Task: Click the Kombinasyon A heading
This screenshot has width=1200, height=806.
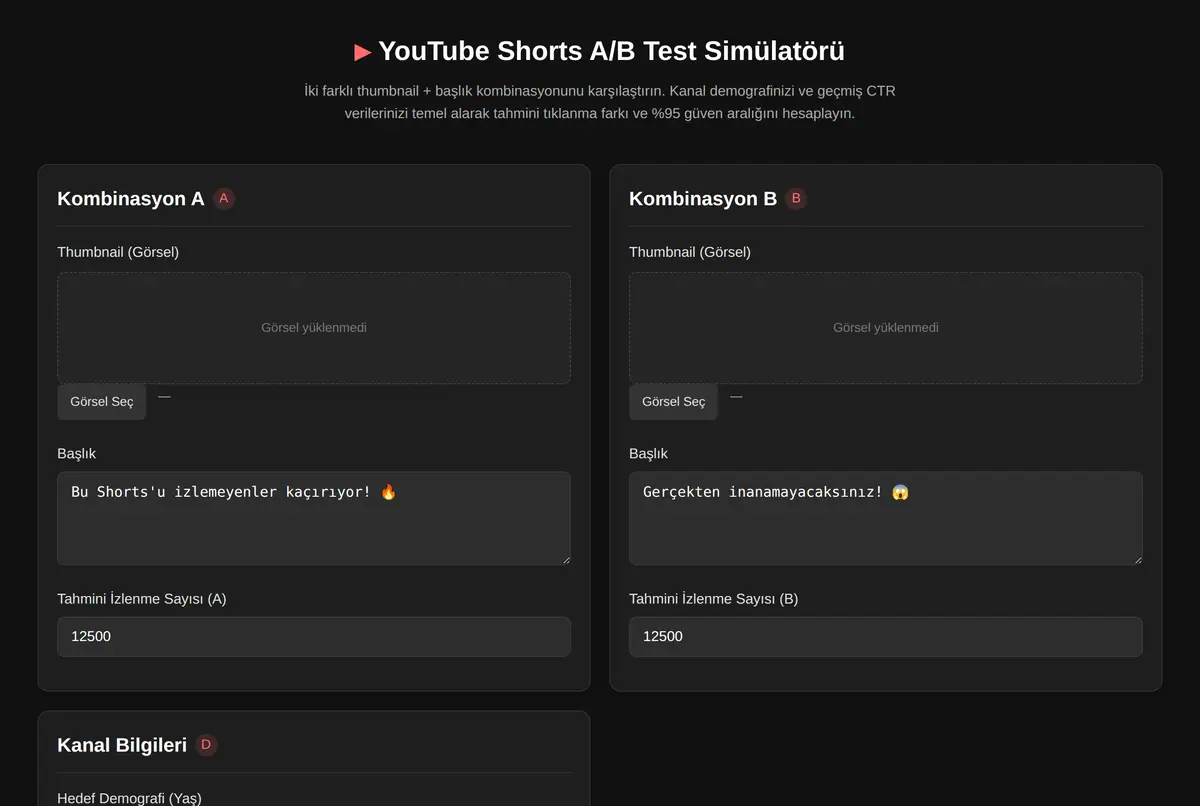Action: tap(131, 198)
